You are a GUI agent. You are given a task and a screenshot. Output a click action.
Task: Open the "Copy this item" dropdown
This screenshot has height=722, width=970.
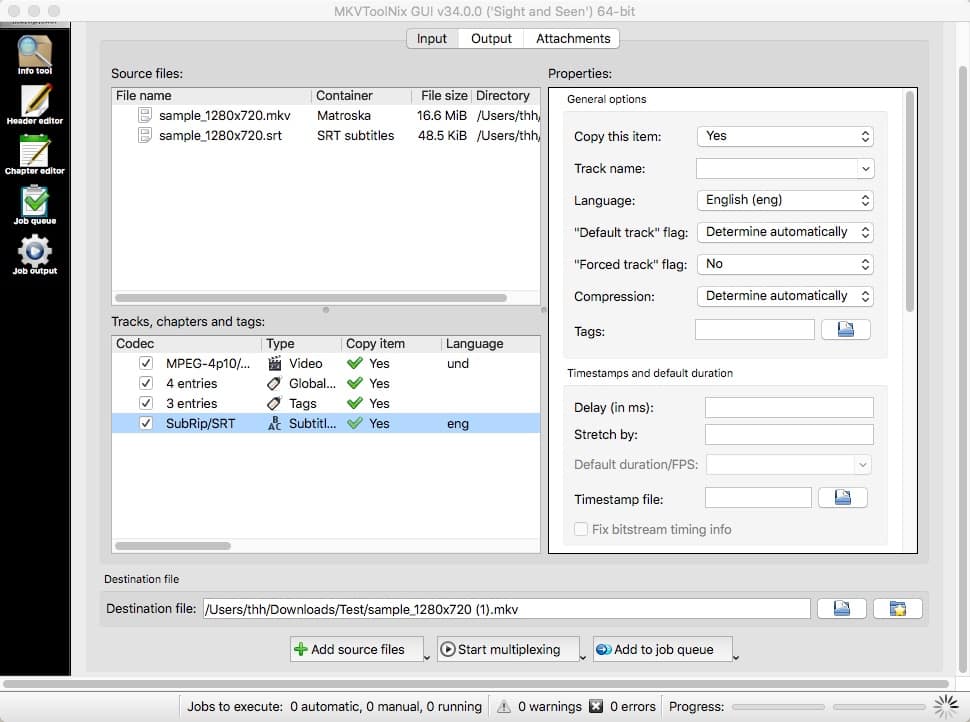[x=784, y=136]
